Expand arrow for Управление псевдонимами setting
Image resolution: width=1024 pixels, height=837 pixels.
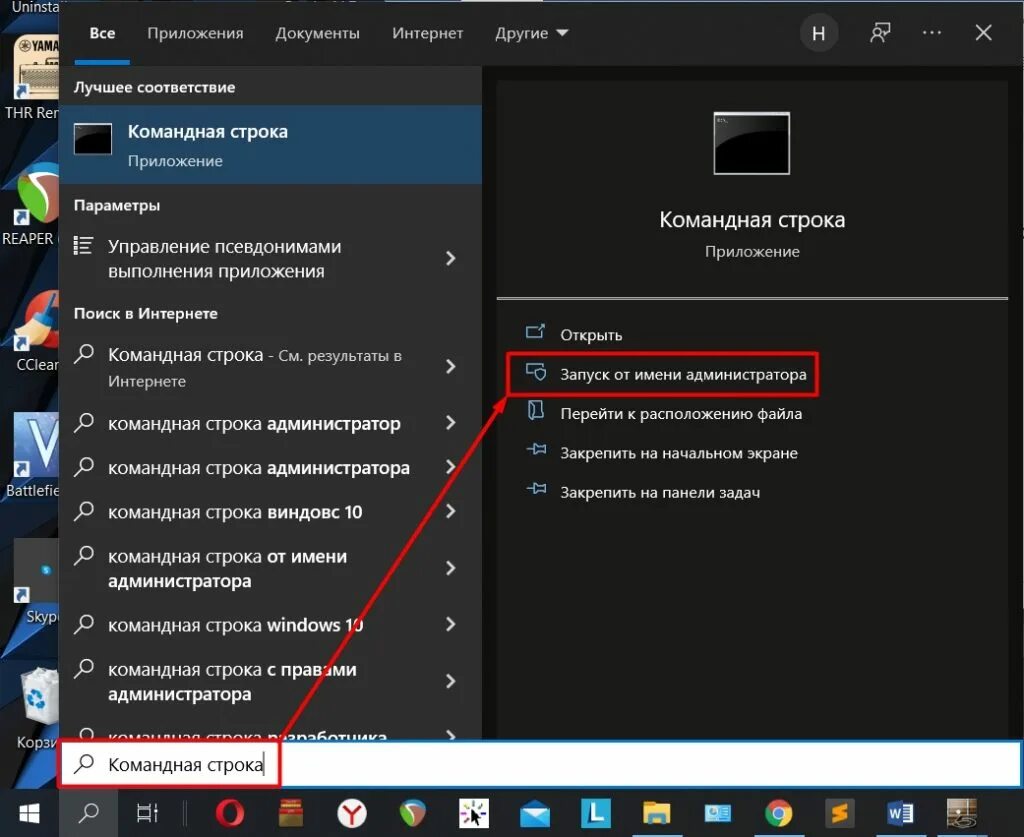451,259
